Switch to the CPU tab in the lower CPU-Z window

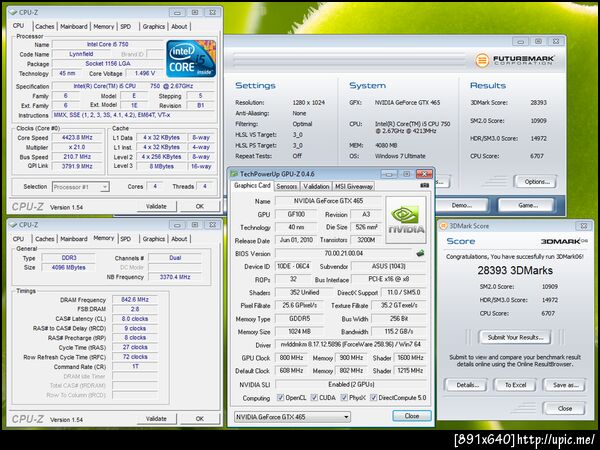(x=18, y=239)
